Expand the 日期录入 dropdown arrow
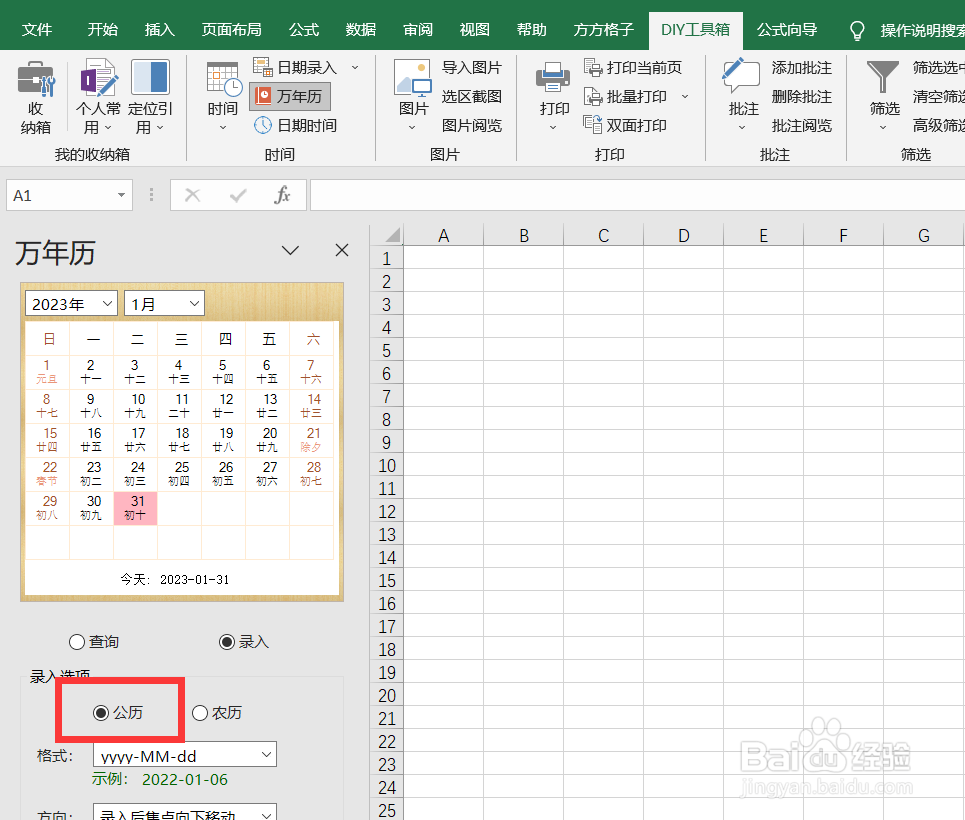Screen dimensions: 965x820 tap(355, 67)
